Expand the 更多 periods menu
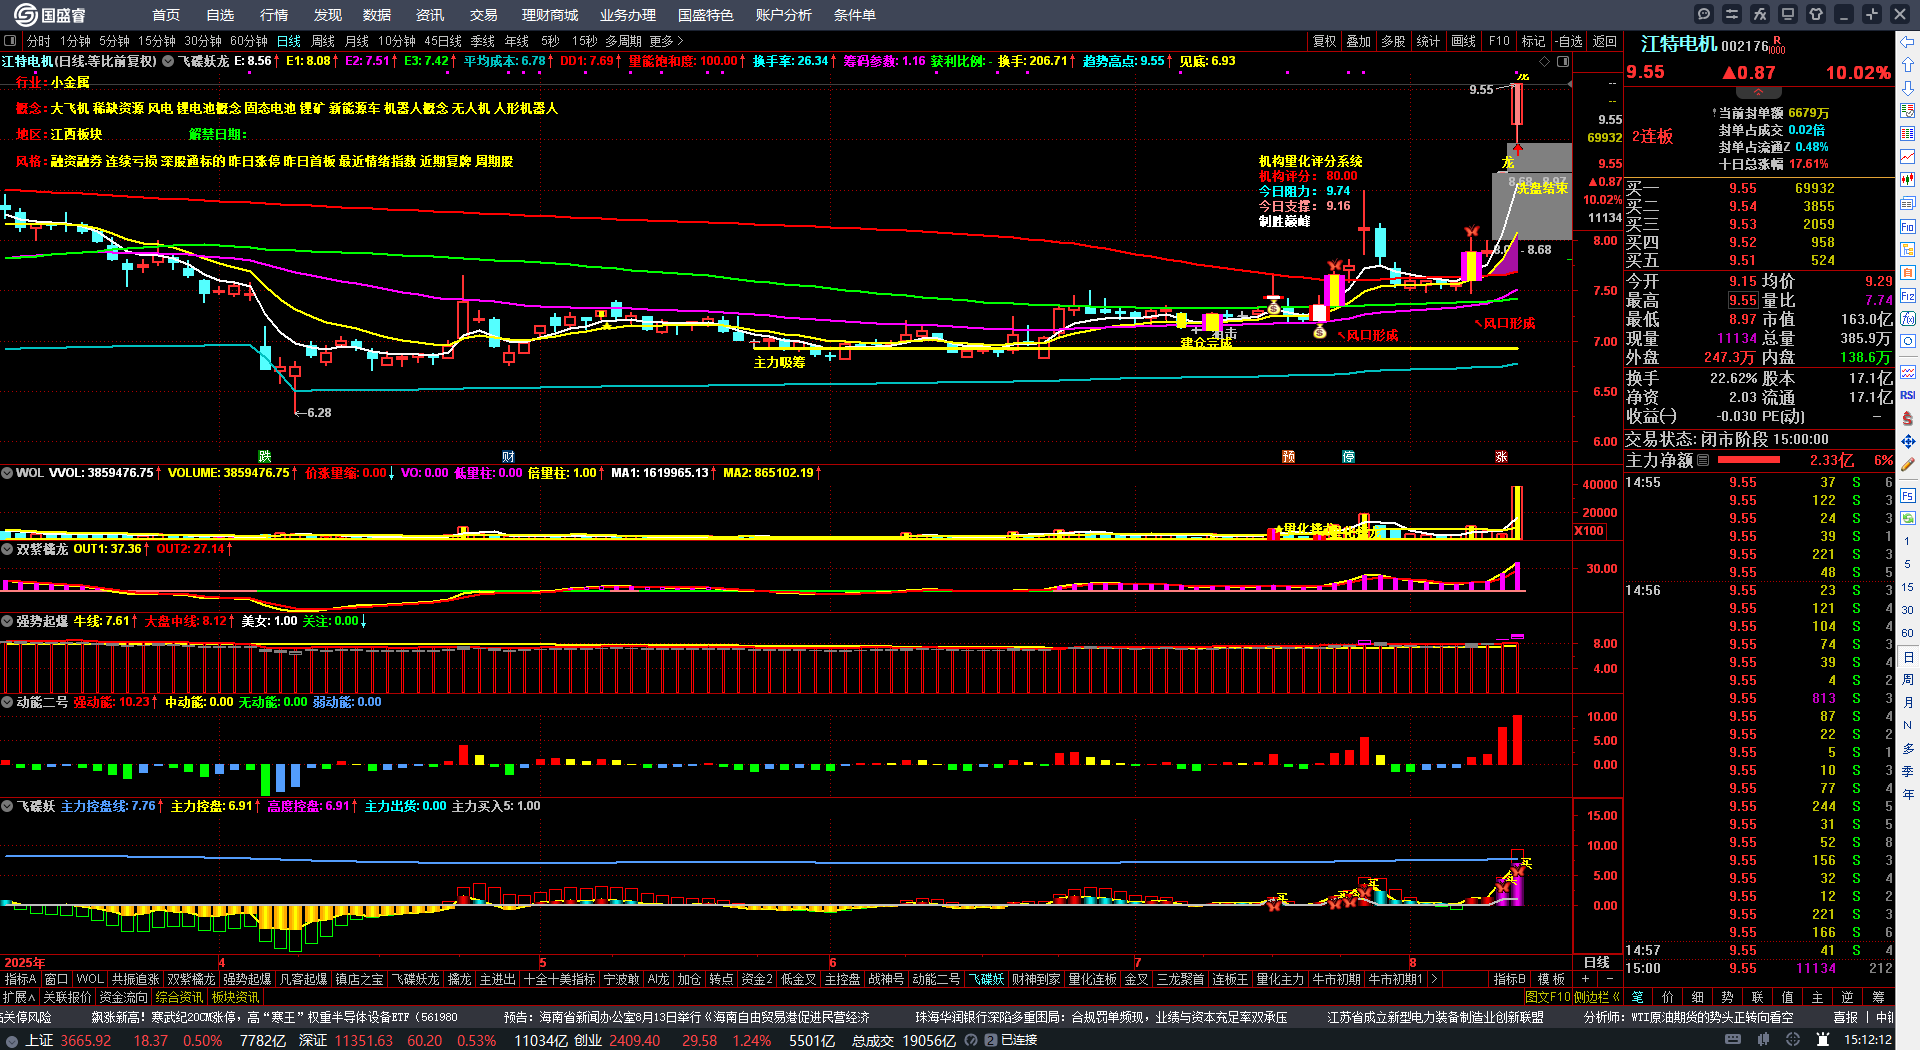Screen dimensions: 1920x1050 pyautogui.click(x=666, y=41)
